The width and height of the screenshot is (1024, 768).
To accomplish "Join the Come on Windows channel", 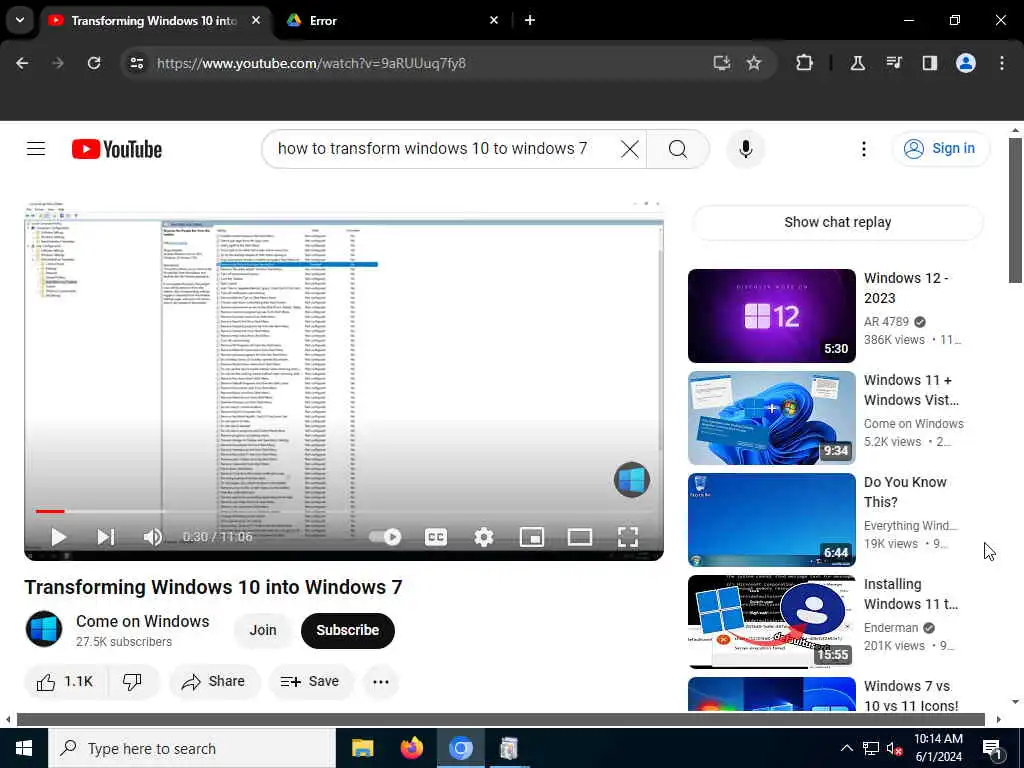I will pos(263,630).
